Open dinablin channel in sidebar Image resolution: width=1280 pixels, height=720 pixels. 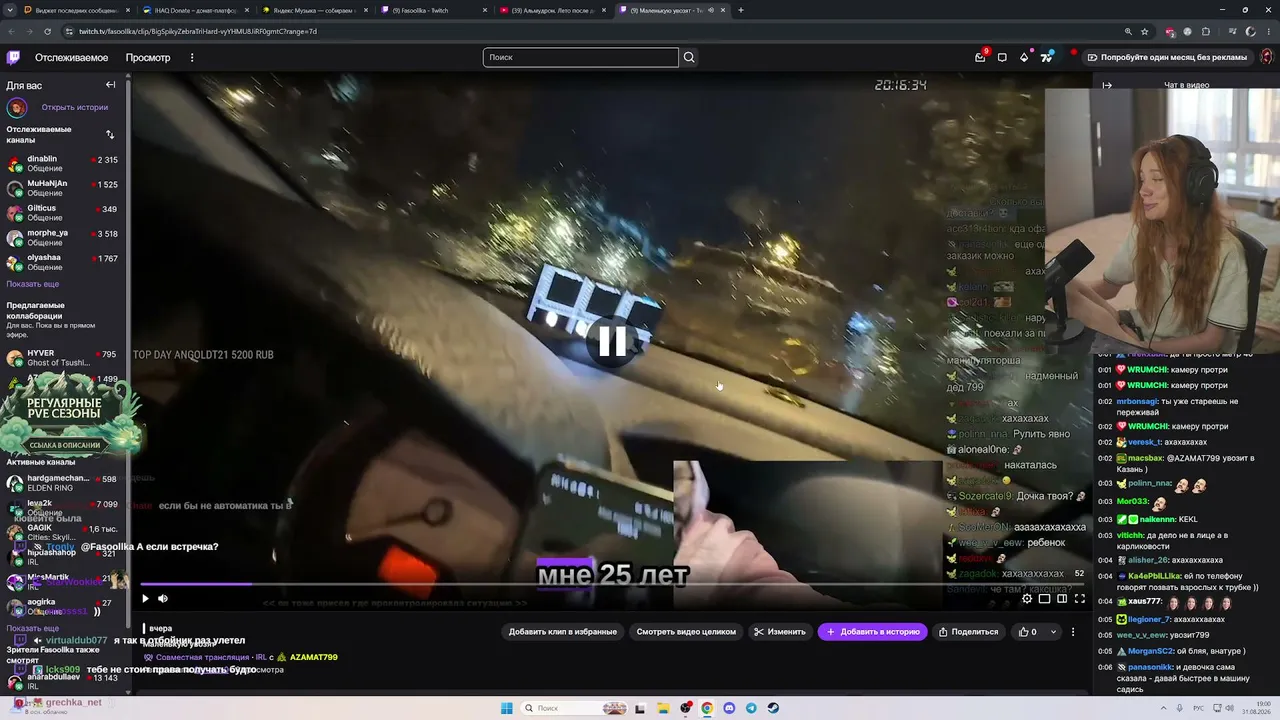[63, 163]
